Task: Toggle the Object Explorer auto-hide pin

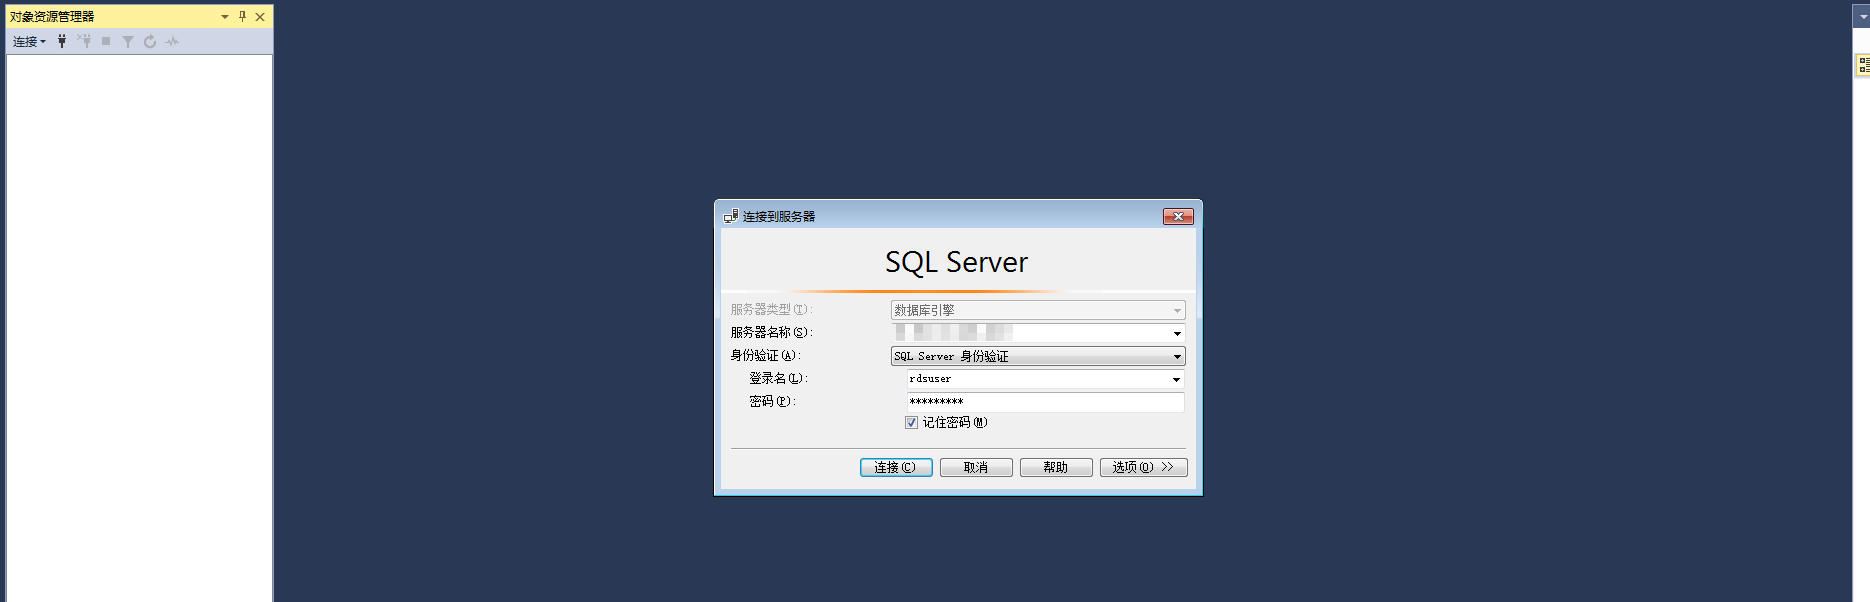Action: click(x=242, y=17)
